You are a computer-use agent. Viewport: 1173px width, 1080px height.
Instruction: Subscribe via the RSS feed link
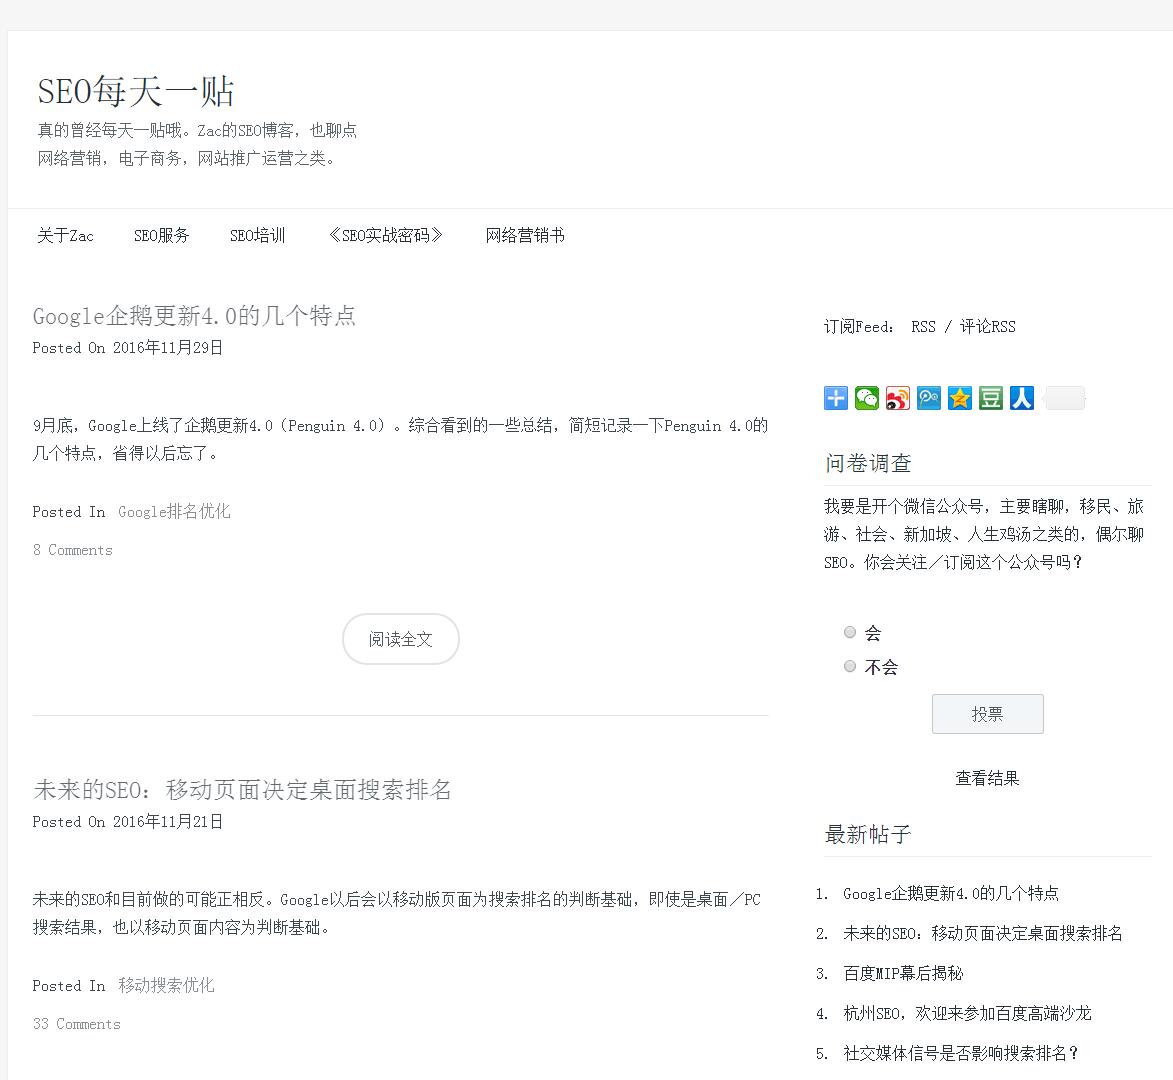coord(923,327)
